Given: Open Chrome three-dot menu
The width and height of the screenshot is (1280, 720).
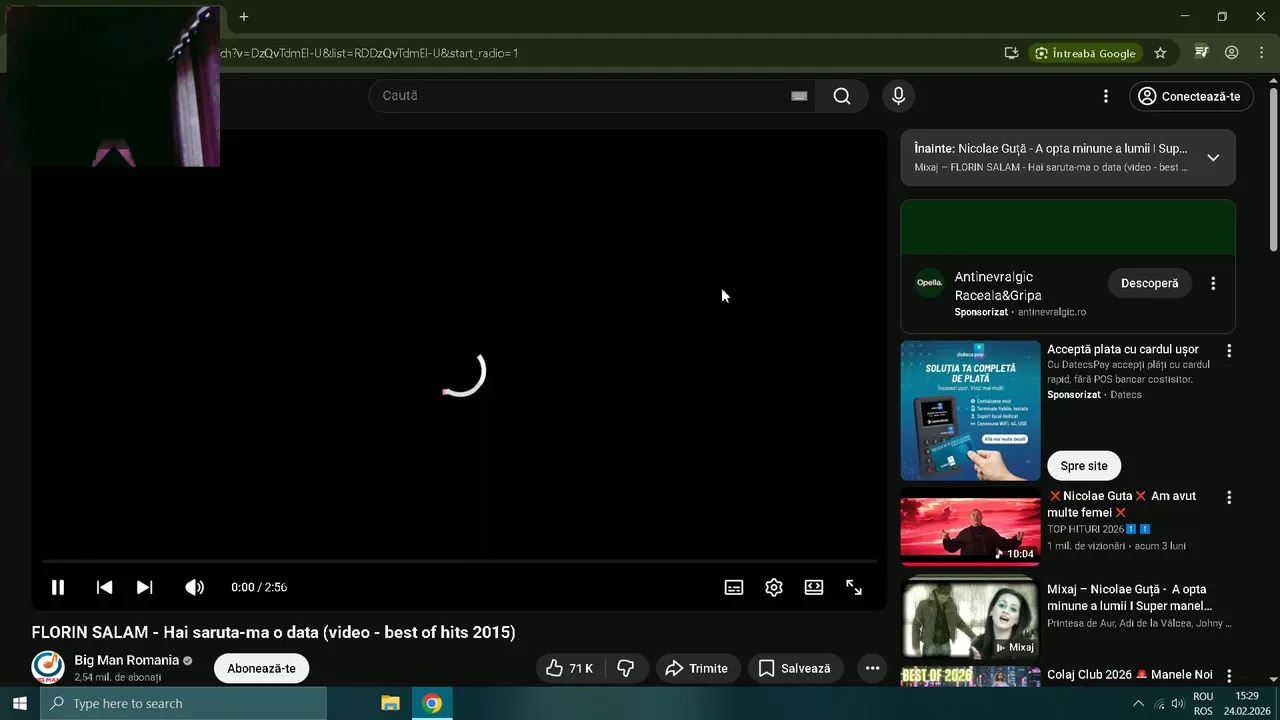Looking at the screenshot, I should pyautogui.click(x=1262, y=52).
